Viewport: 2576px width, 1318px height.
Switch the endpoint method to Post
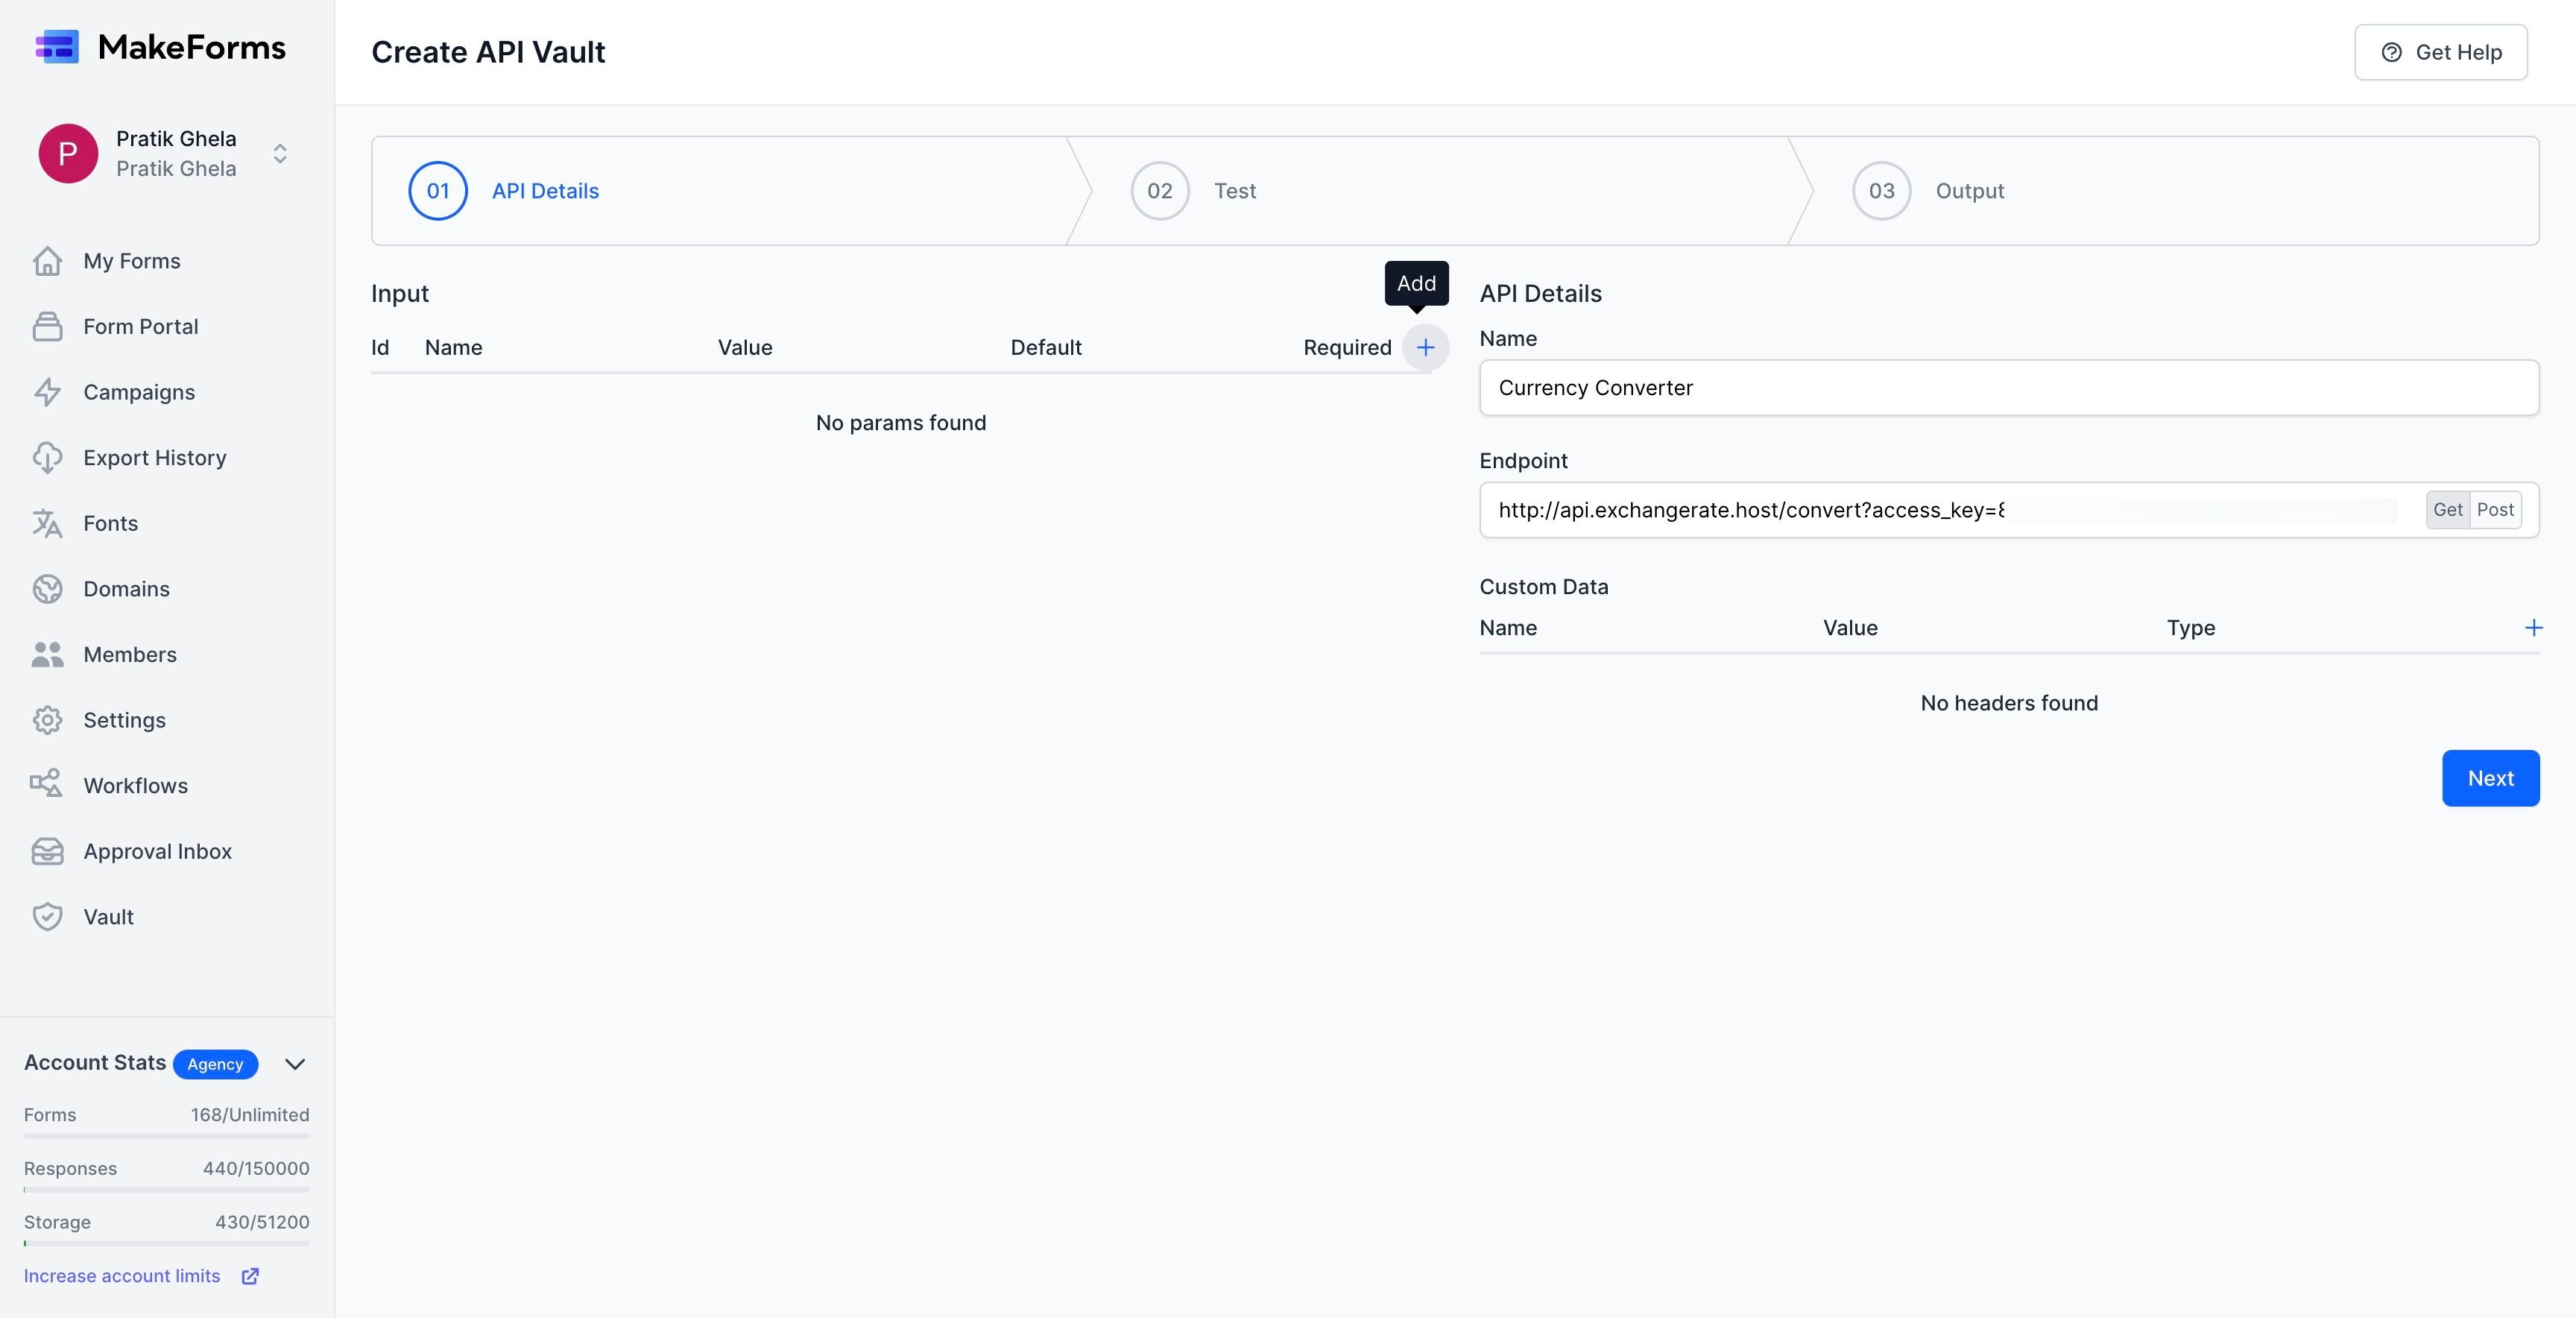point(2496,510)
